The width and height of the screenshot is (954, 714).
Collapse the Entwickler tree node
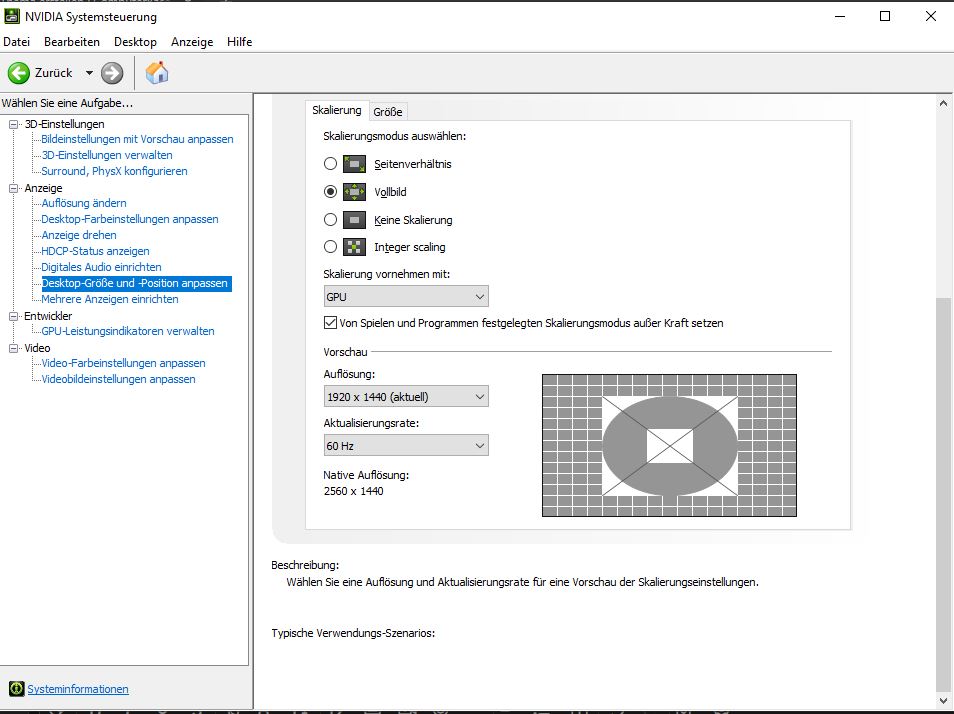[x=13, y=316]
